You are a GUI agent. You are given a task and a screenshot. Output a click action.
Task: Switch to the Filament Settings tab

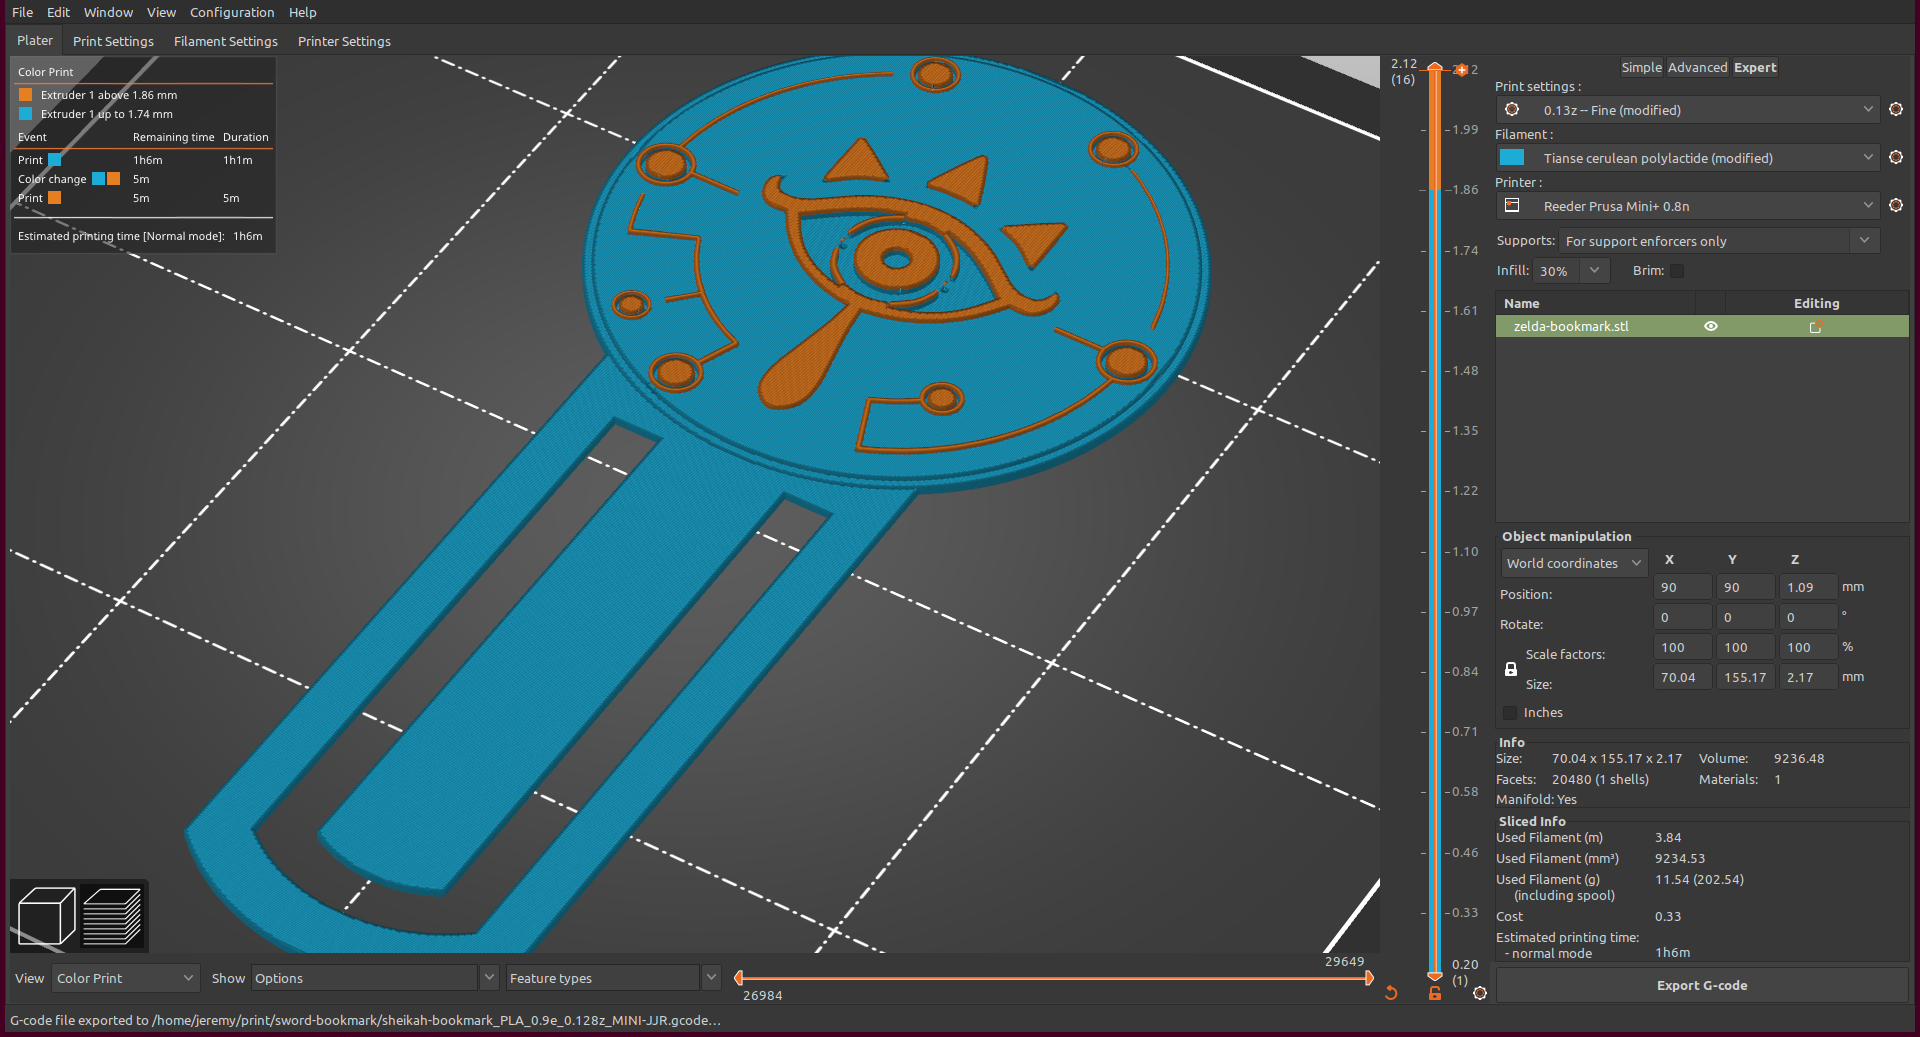(226, 41)
